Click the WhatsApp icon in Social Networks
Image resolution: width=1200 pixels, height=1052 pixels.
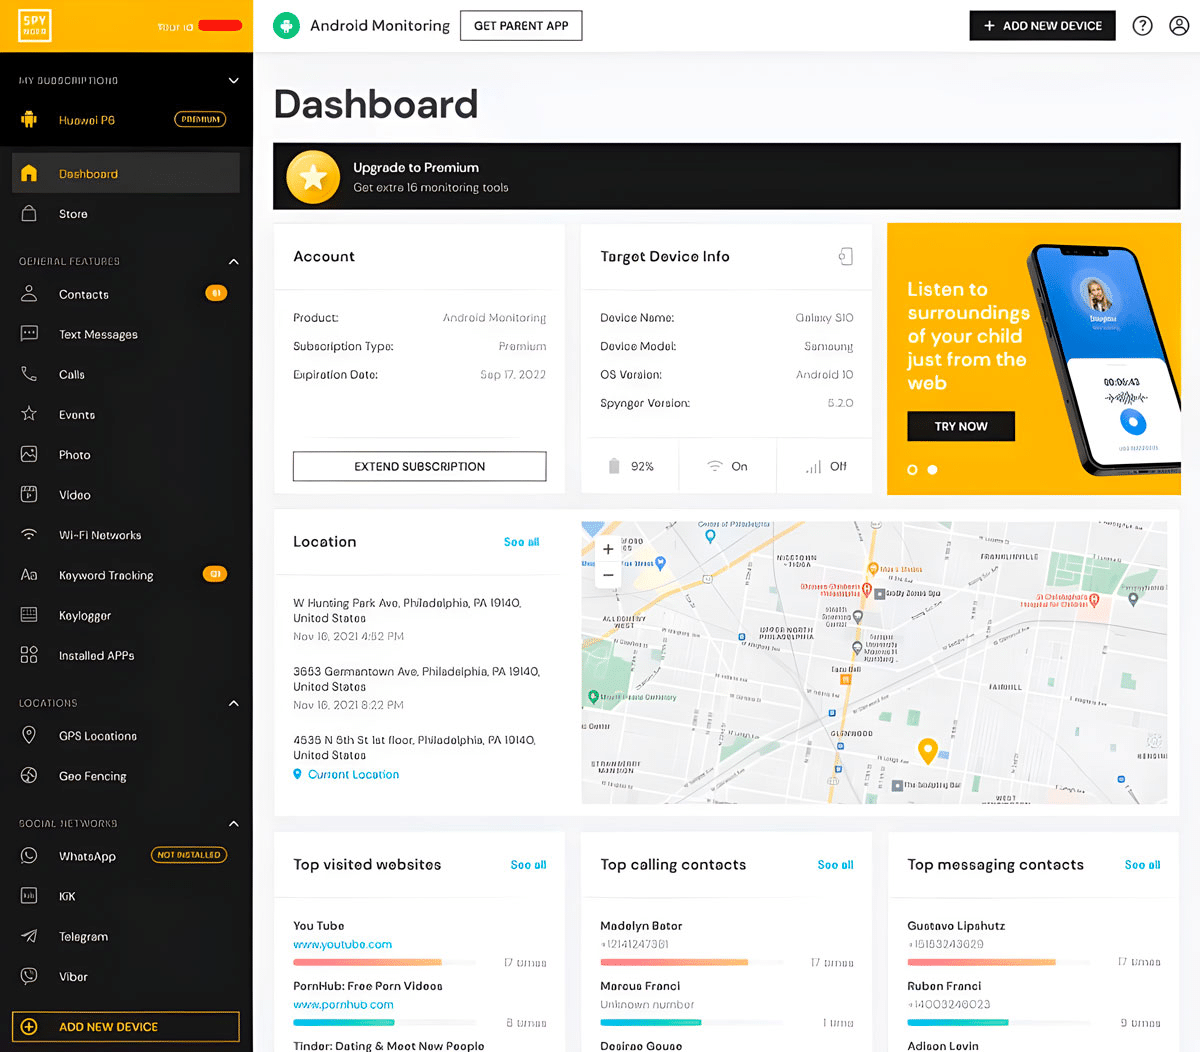pyautogui.click(x=29, y=856)
